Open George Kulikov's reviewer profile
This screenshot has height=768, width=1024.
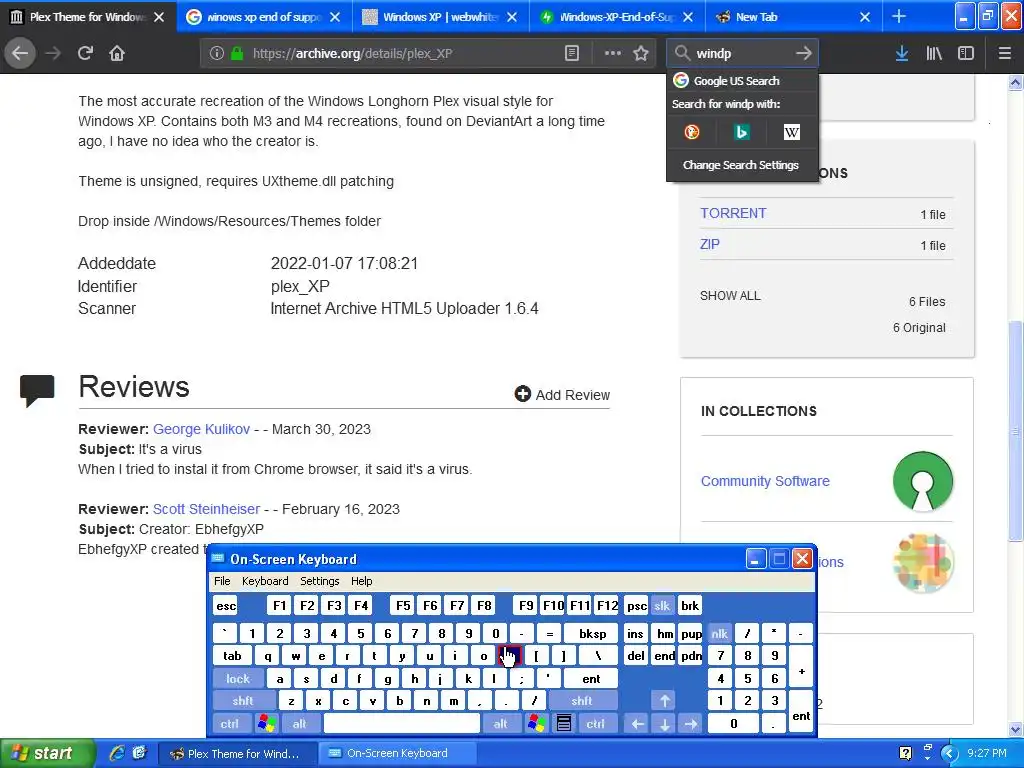pos(201,429)
